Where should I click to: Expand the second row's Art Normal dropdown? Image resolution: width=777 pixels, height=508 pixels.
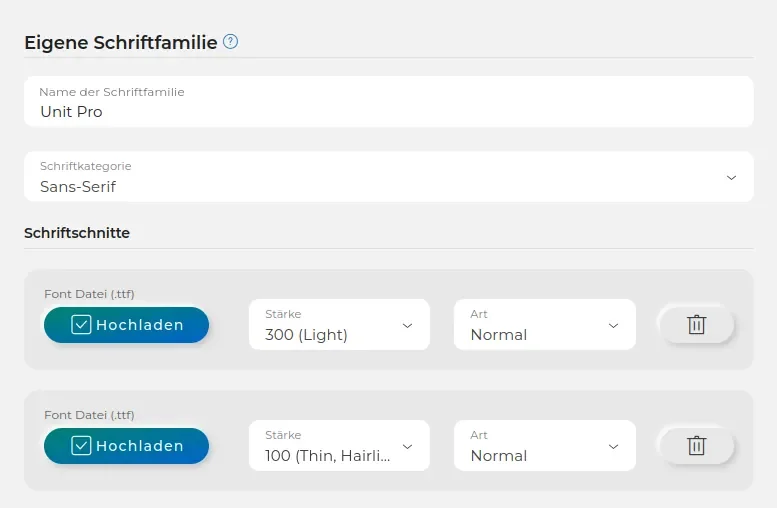(x=545, y=446)
